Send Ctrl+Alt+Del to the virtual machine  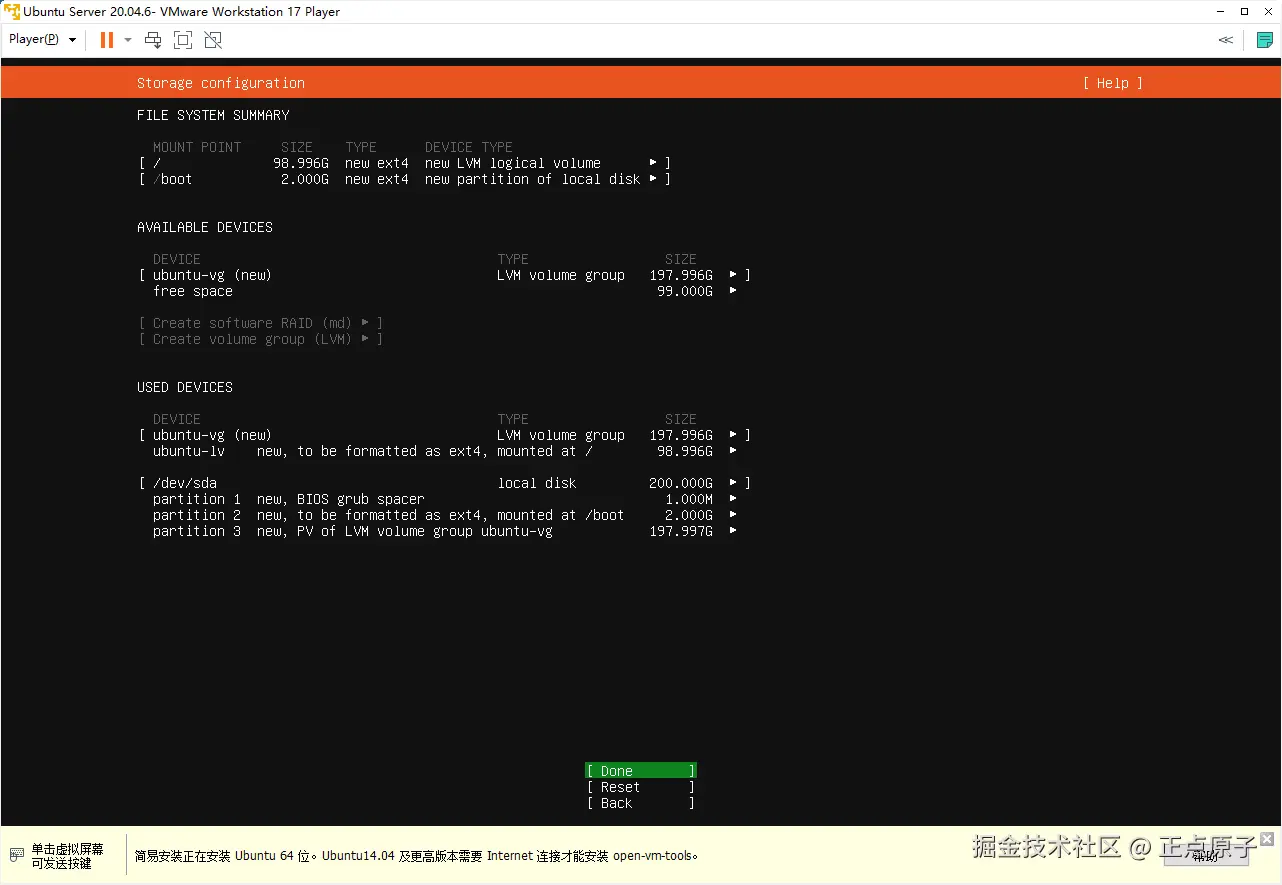click(153, 40)
